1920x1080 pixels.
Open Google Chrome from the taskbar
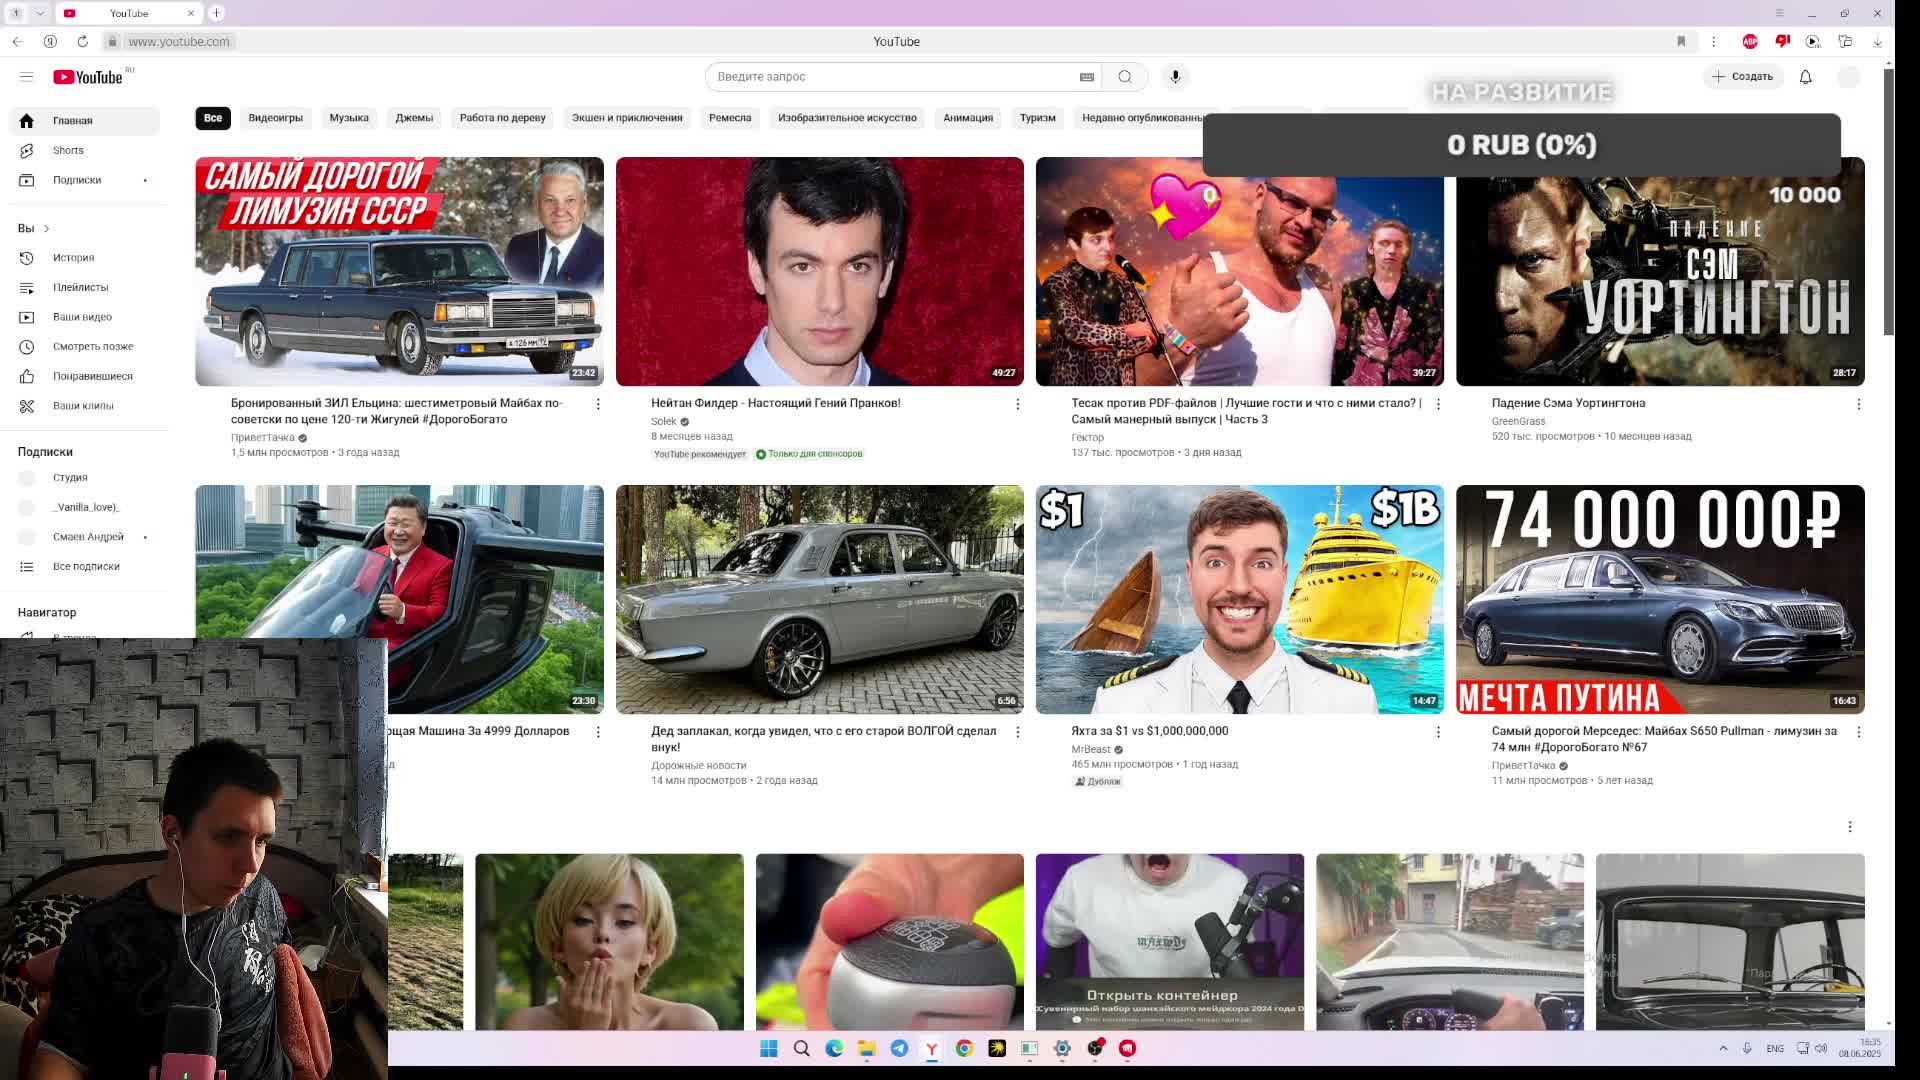coord(964,1048)
